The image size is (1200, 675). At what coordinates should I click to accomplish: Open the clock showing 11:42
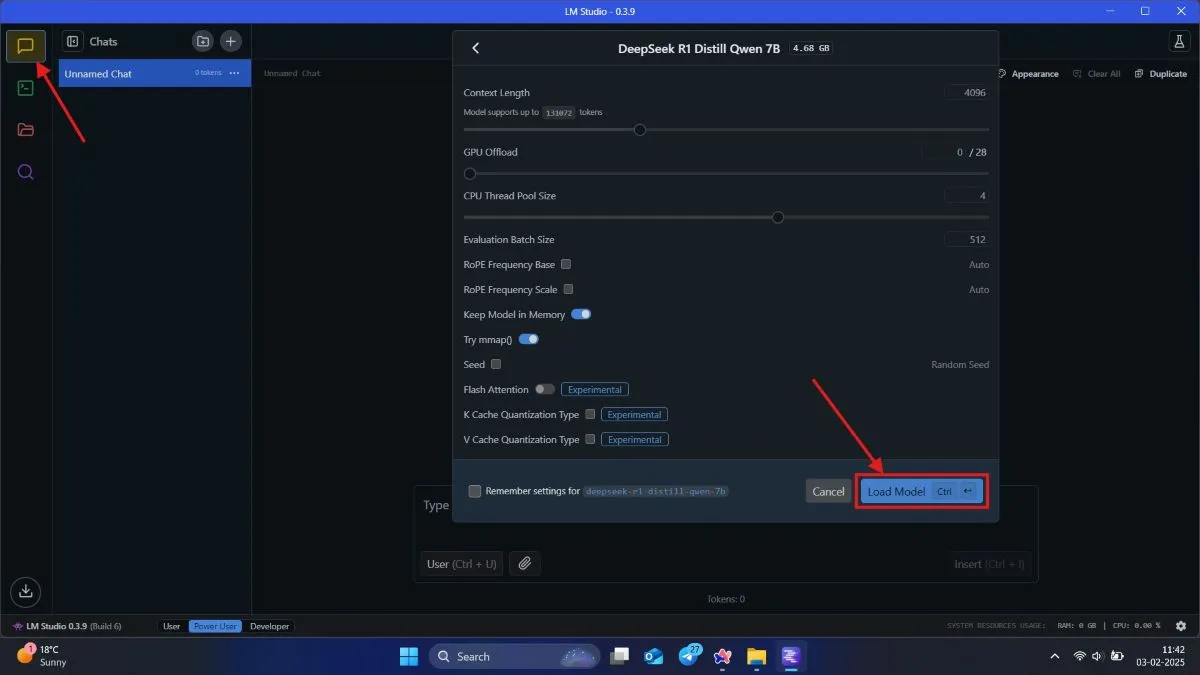(1159, 656)
